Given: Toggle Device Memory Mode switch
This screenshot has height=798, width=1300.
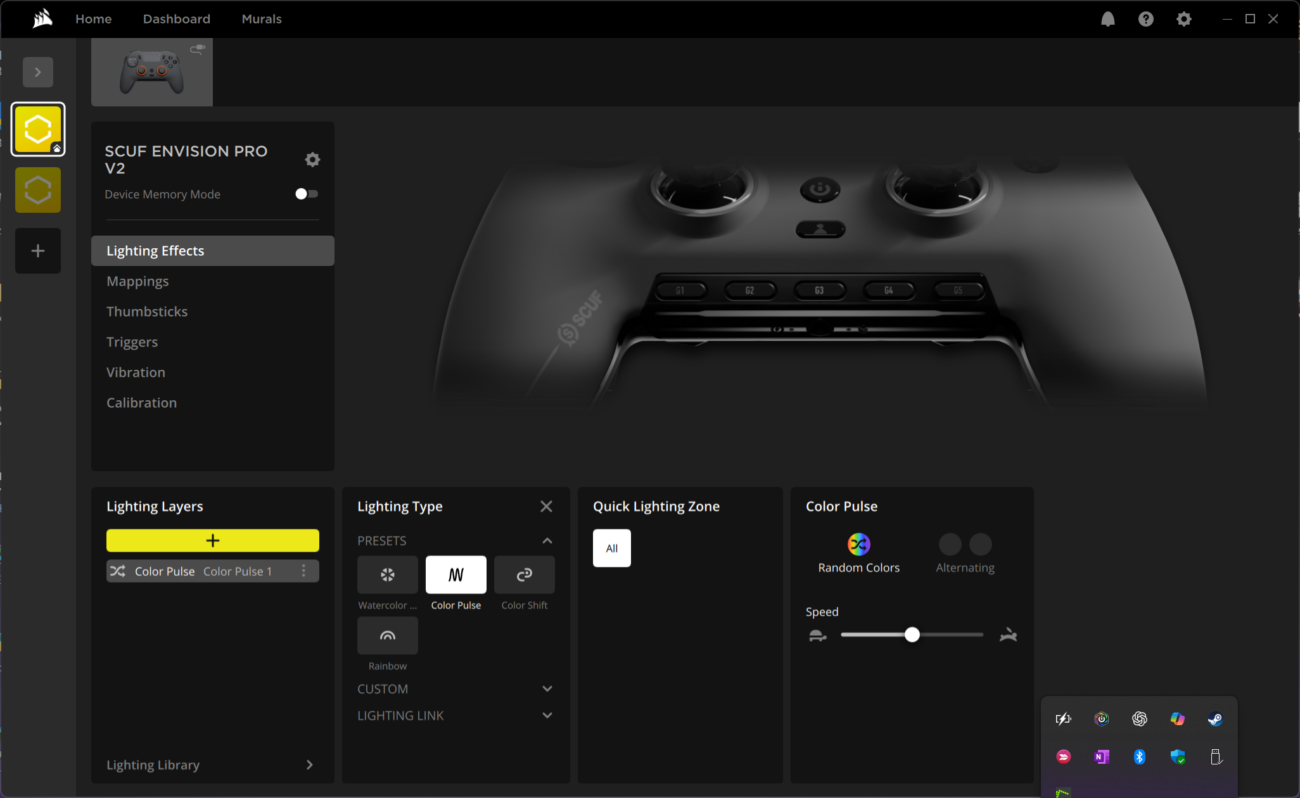Looking at the screenshot, I should point(307,194).
